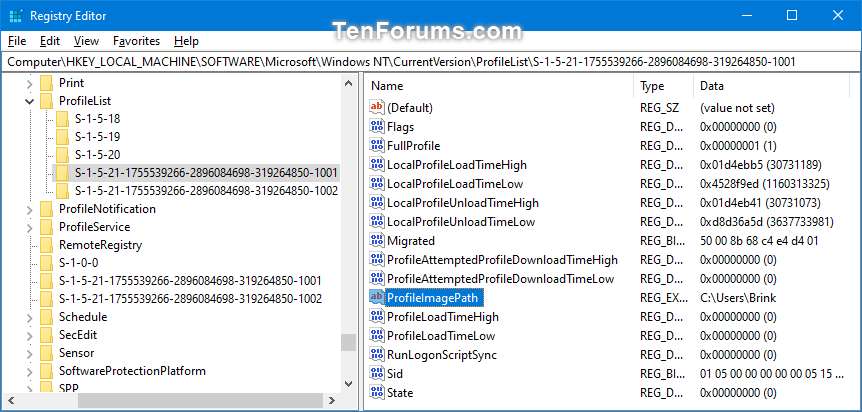Select the State value name
This screenshot has width=862, height=412.
tap(400, 393)
